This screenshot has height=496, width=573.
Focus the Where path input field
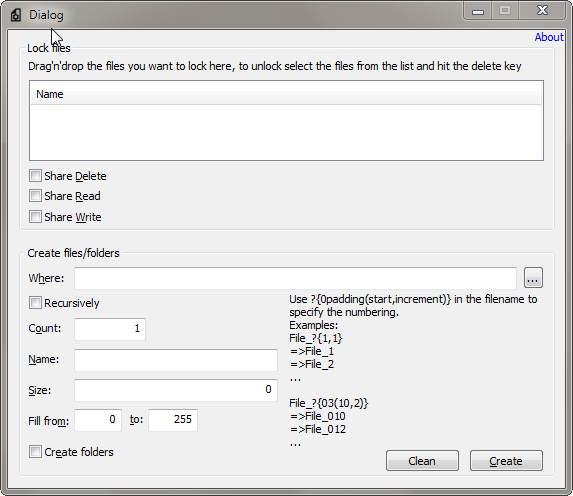click(x=295, y=278)
